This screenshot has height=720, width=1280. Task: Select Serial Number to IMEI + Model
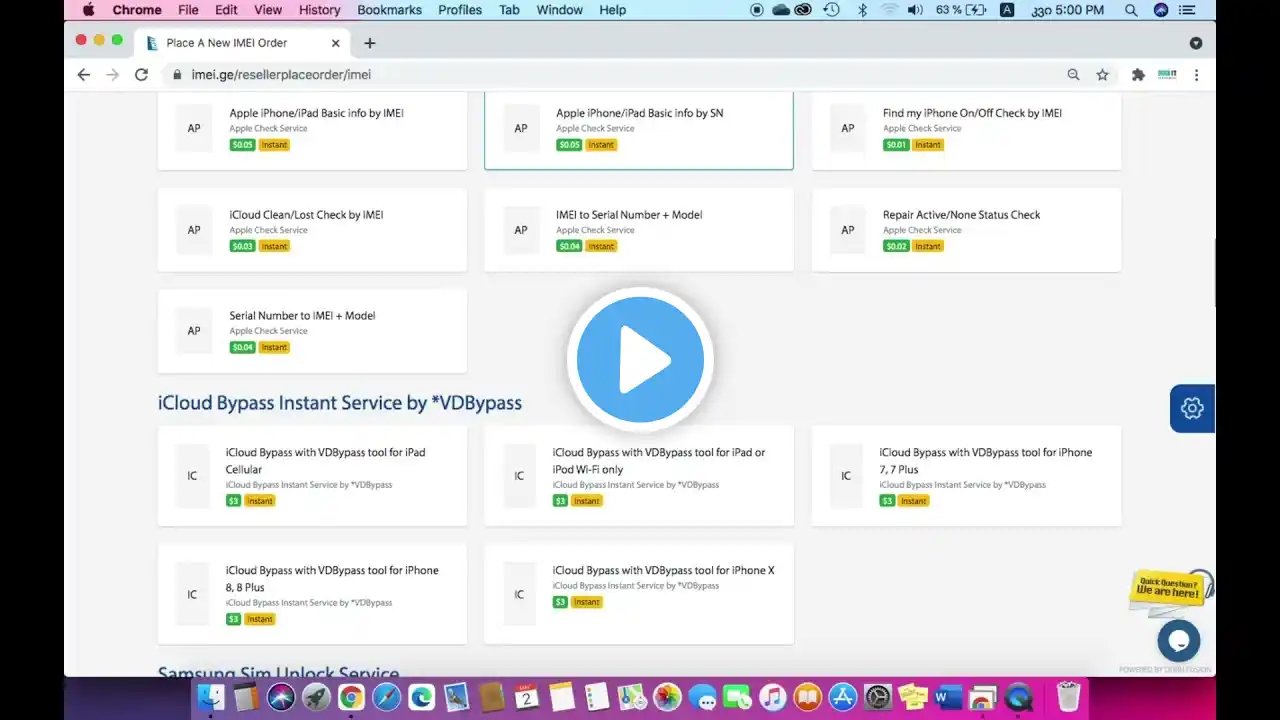click(x=312, y=331)
